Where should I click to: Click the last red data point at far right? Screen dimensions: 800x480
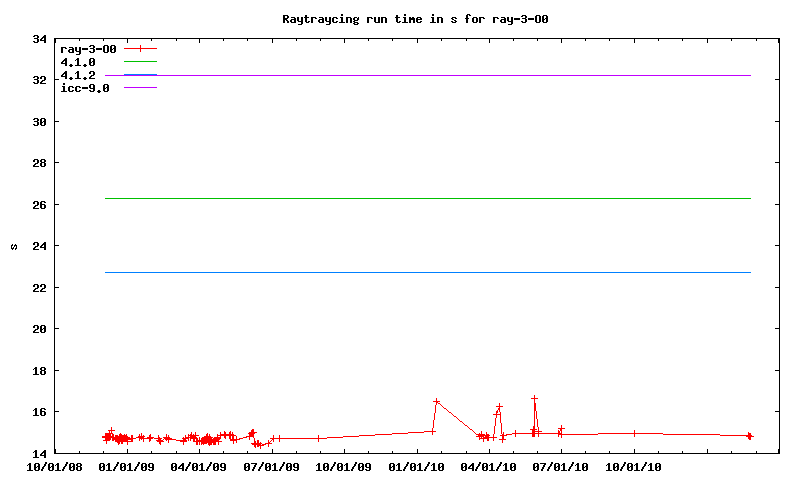point(749,436)
